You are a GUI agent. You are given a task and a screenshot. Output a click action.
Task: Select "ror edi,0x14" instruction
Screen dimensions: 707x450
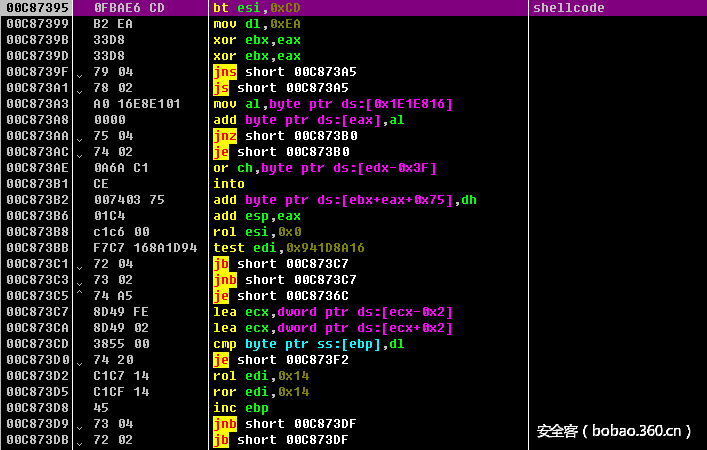coord(261,392)
